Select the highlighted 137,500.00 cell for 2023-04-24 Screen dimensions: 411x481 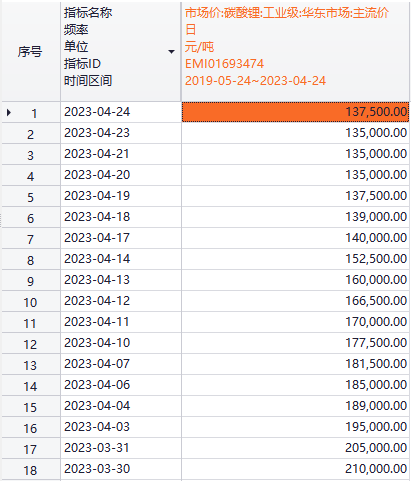point(295,112)
